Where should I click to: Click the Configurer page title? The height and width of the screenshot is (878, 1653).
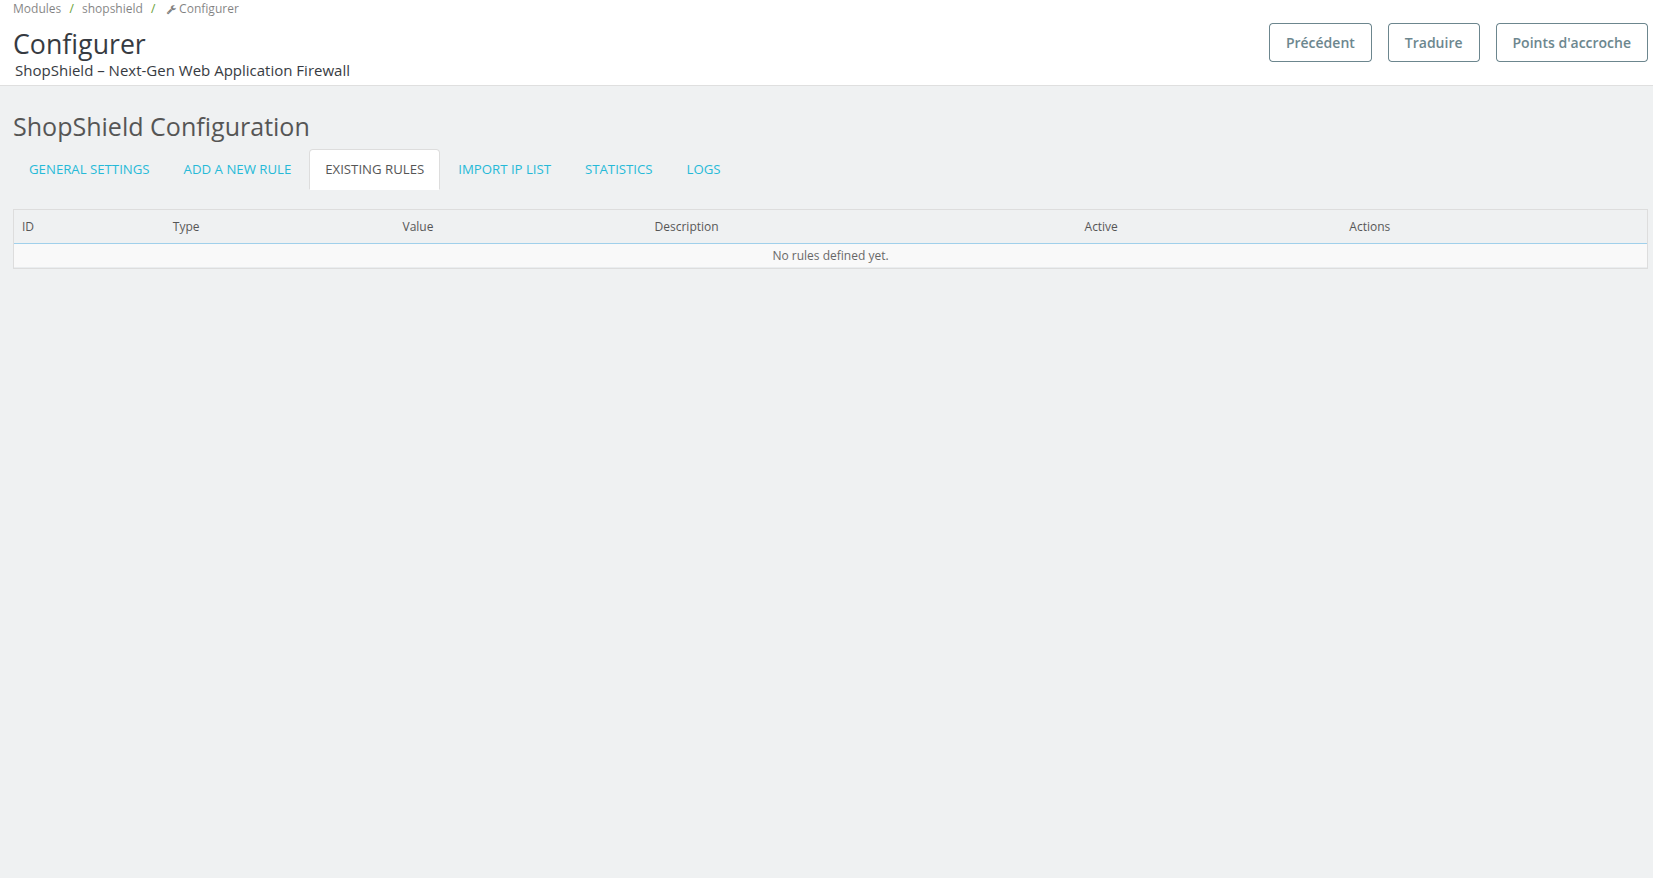[x=79, y=44]
